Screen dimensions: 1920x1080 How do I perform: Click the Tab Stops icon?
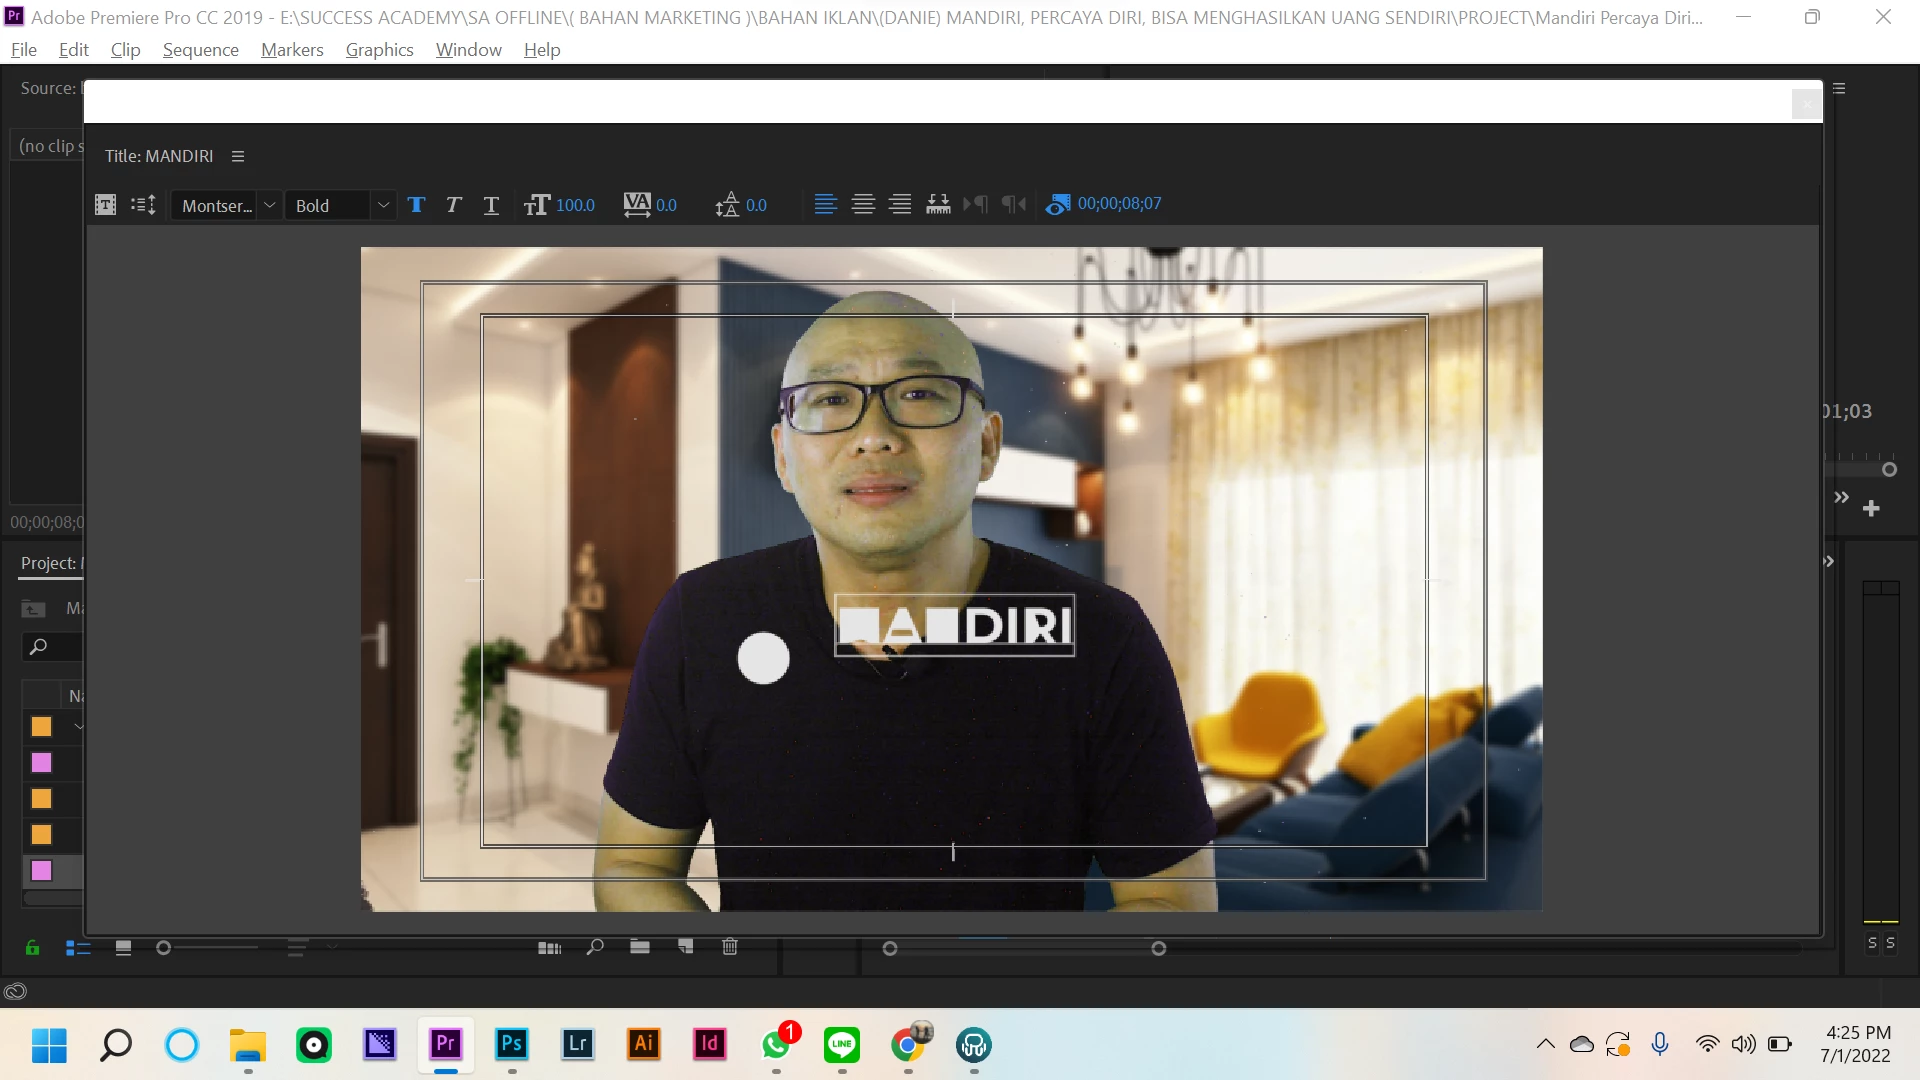(x=938, y=204)
